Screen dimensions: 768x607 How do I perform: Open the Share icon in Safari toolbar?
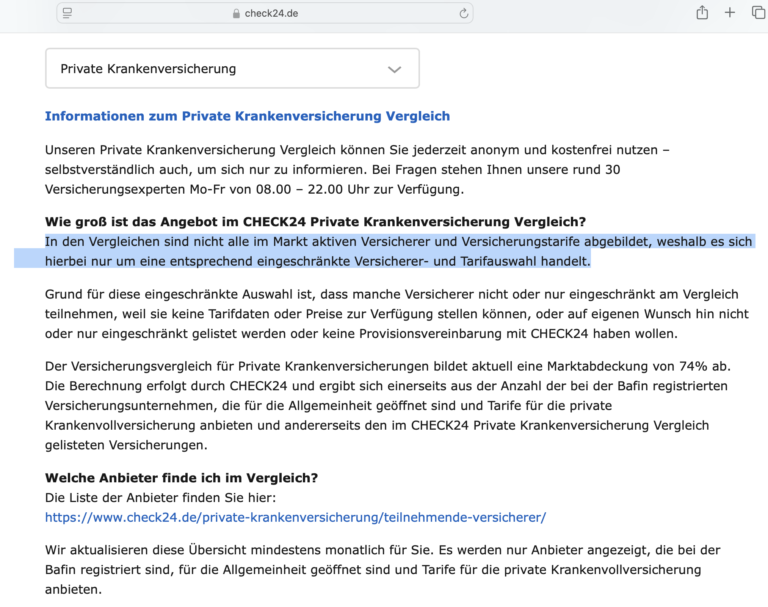click(x=702, y=12)
